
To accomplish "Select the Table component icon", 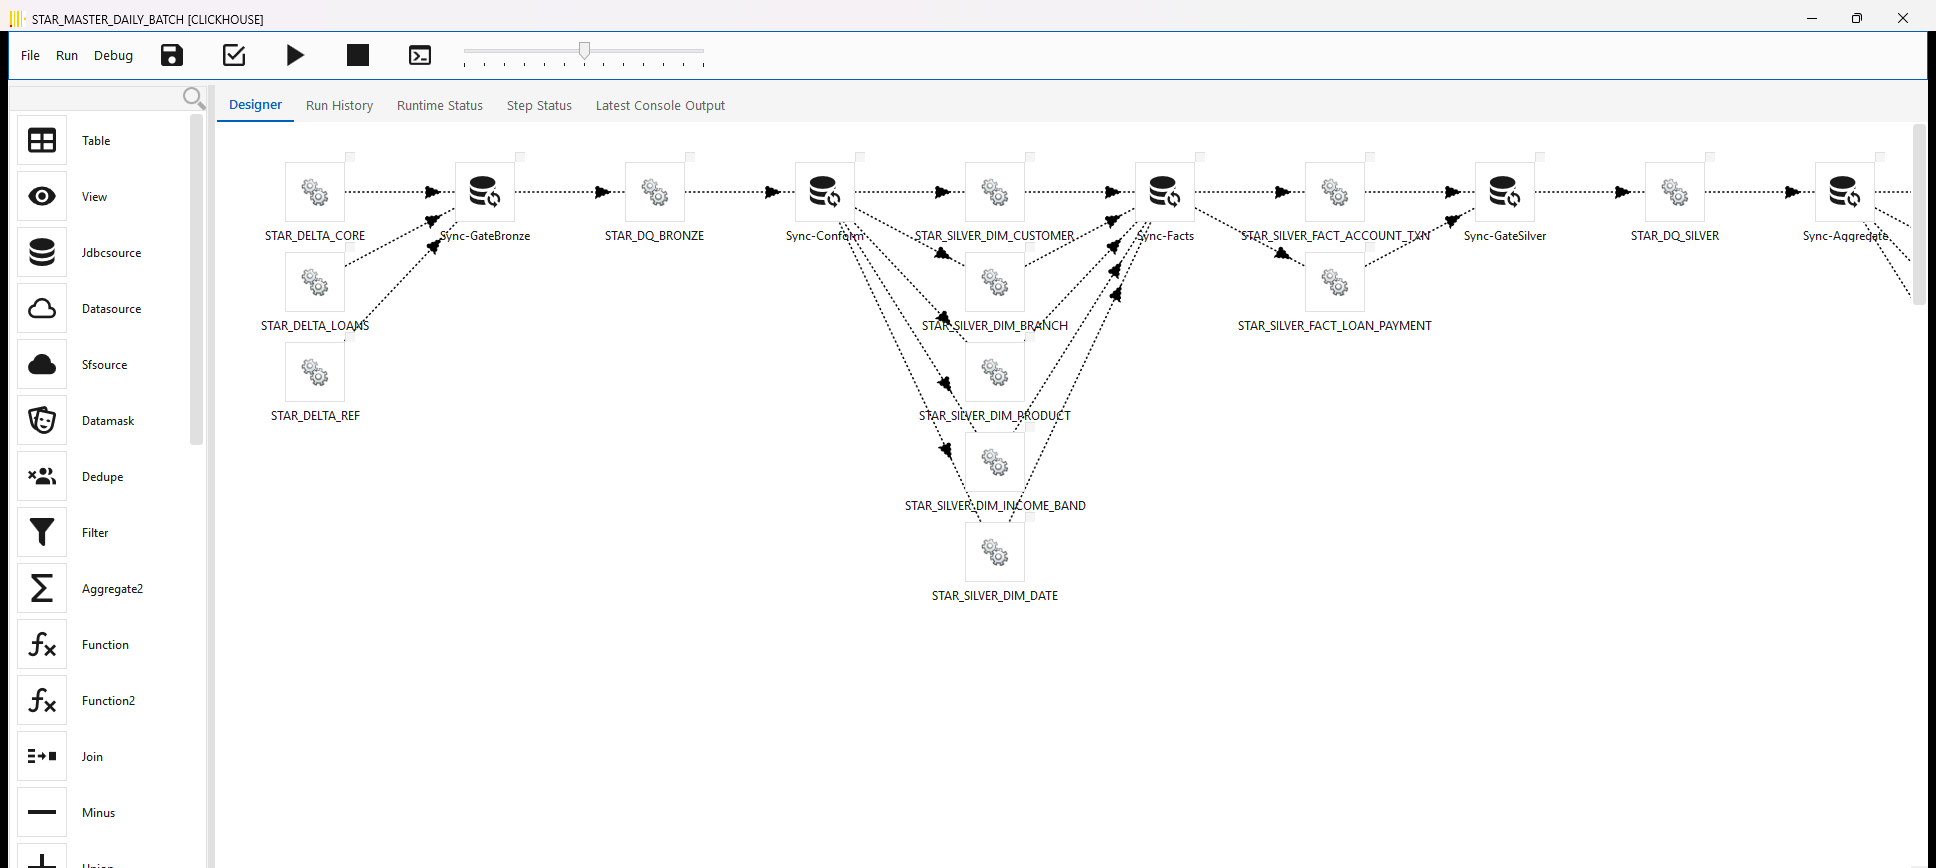I will click(42, 141).
